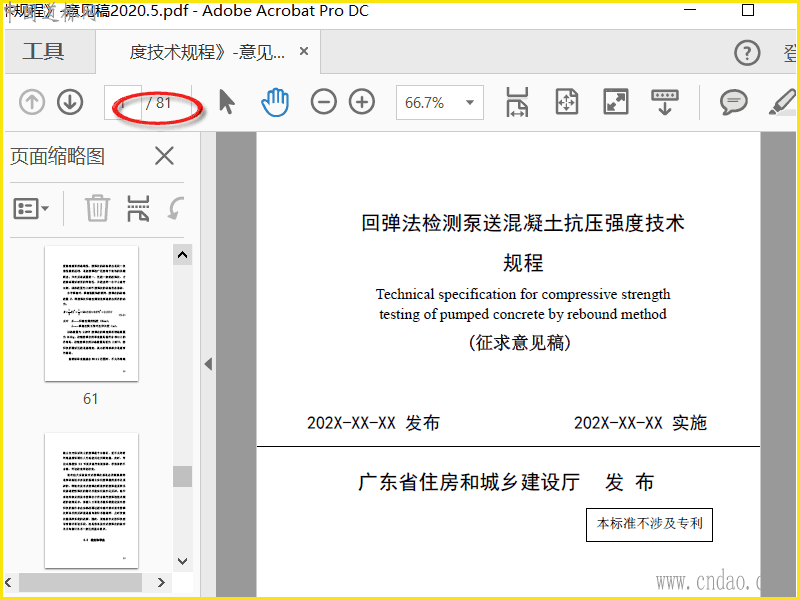Open the 66.7% zoom level dropdown

pyautogui.click(x=440, y=103)
